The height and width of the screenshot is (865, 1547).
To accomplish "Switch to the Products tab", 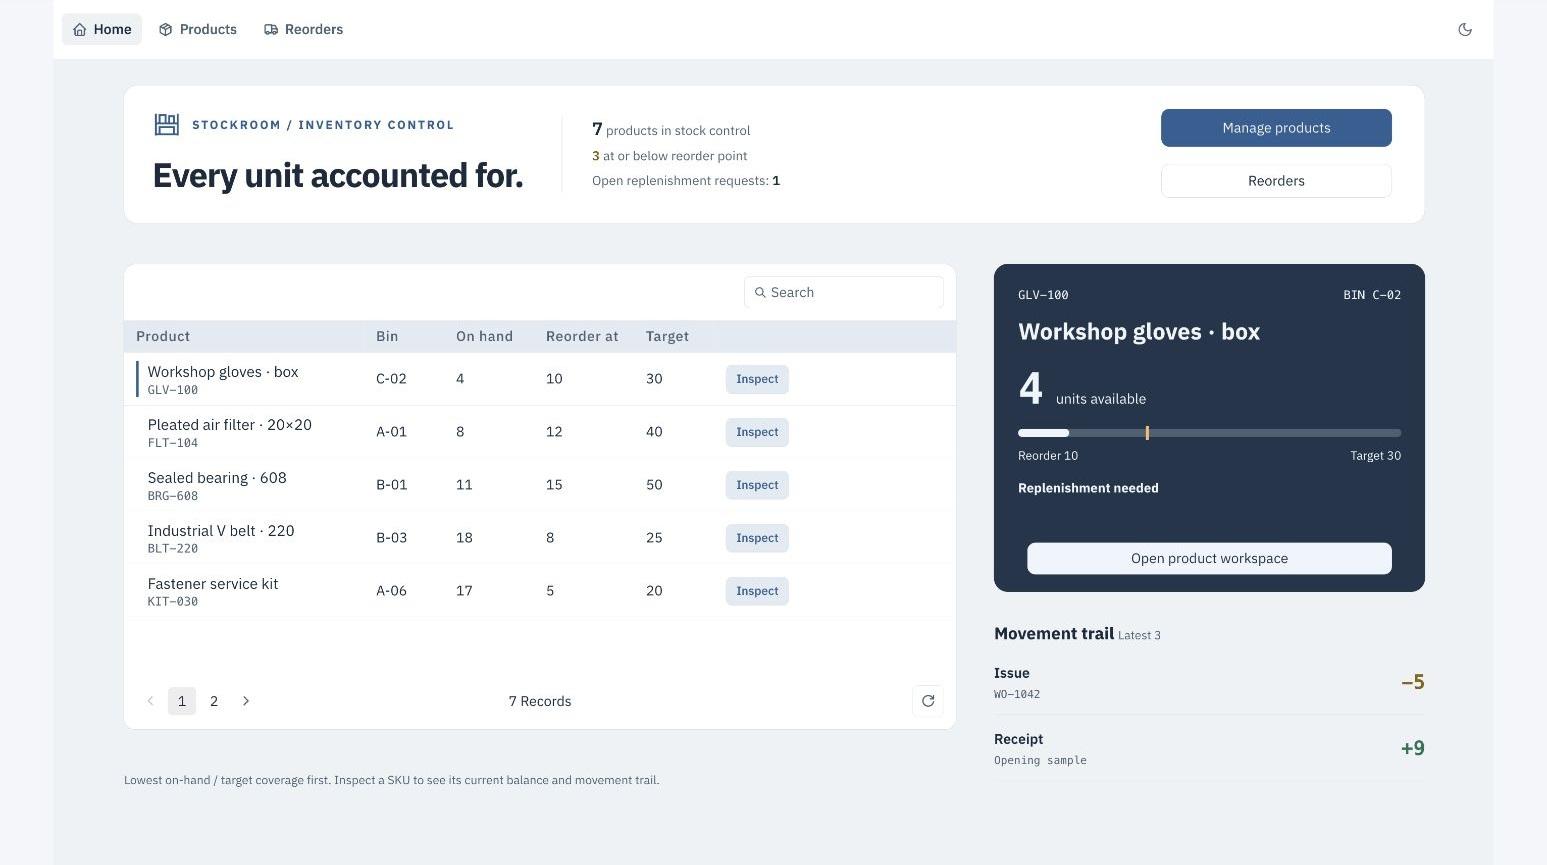I will (x=198, y=29).
